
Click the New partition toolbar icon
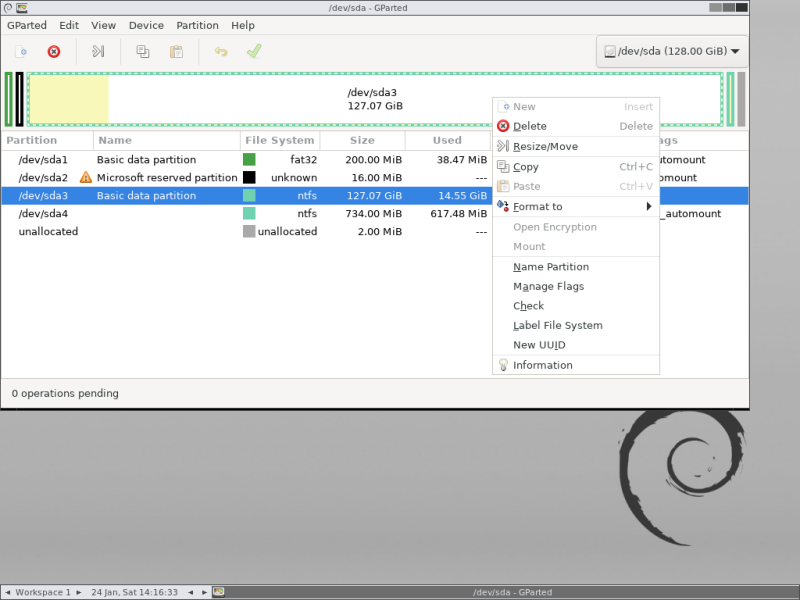[x=21, y=52]
